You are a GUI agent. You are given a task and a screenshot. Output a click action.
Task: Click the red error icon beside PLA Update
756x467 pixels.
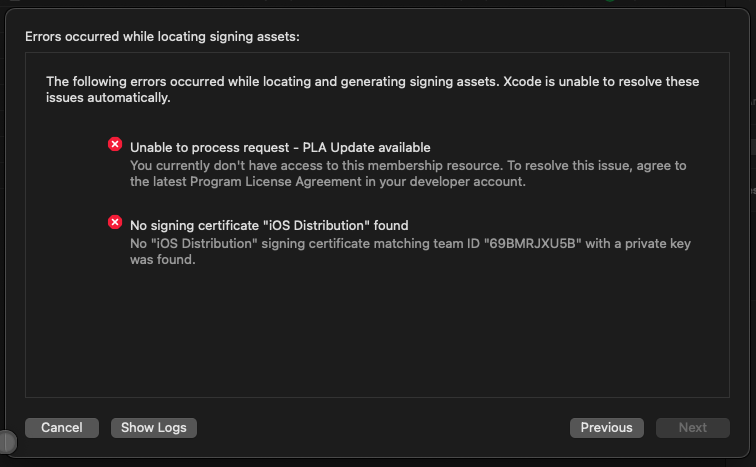point(115,145)
